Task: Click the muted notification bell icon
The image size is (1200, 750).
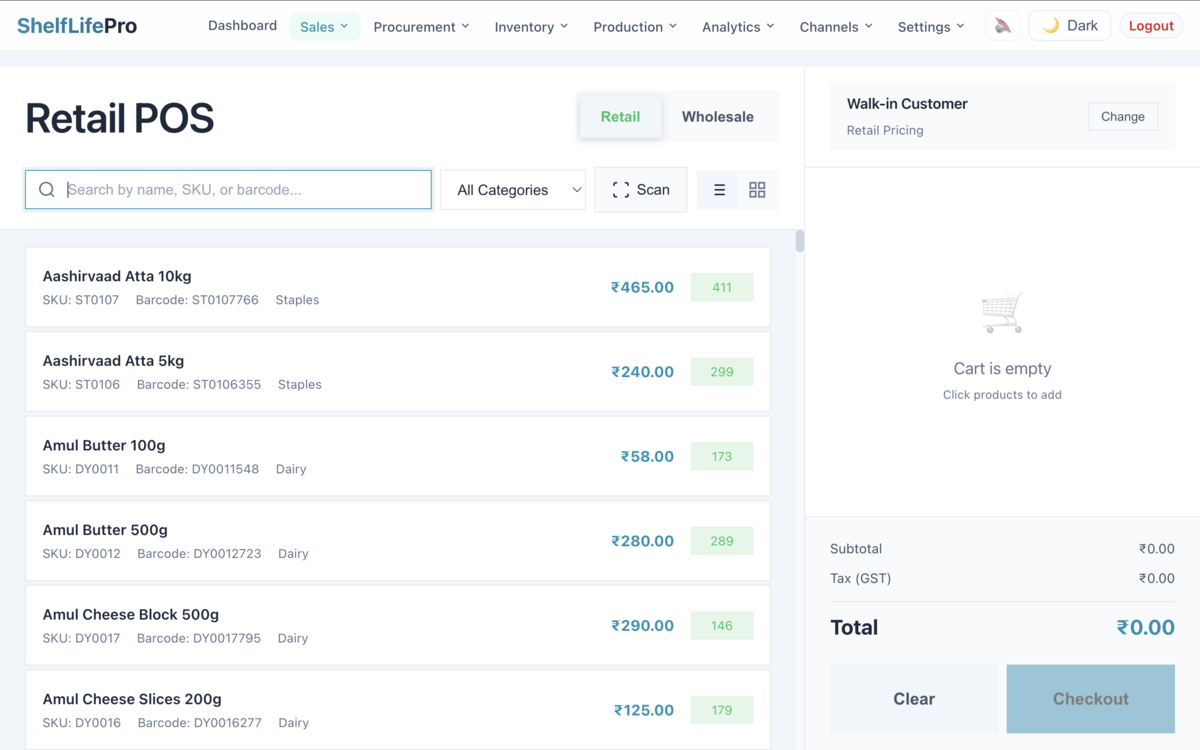Action: click(x=1002, y=25)
